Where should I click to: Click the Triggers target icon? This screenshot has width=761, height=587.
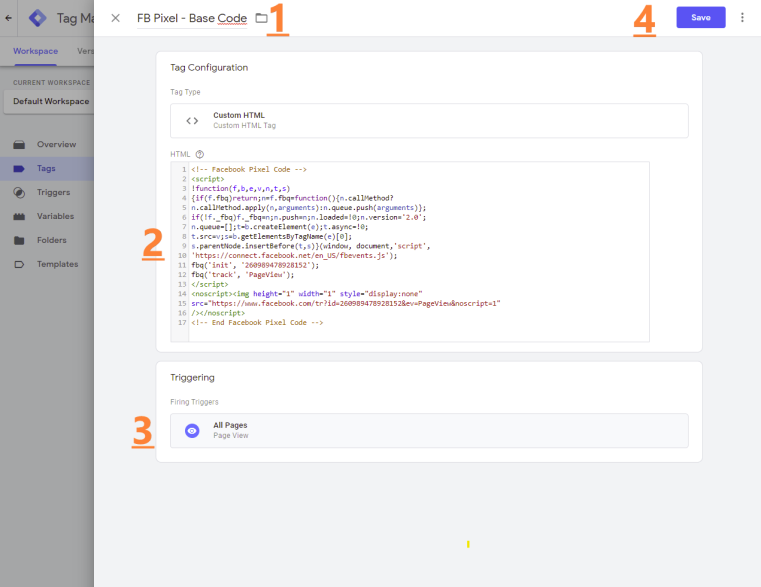point(19,193)
